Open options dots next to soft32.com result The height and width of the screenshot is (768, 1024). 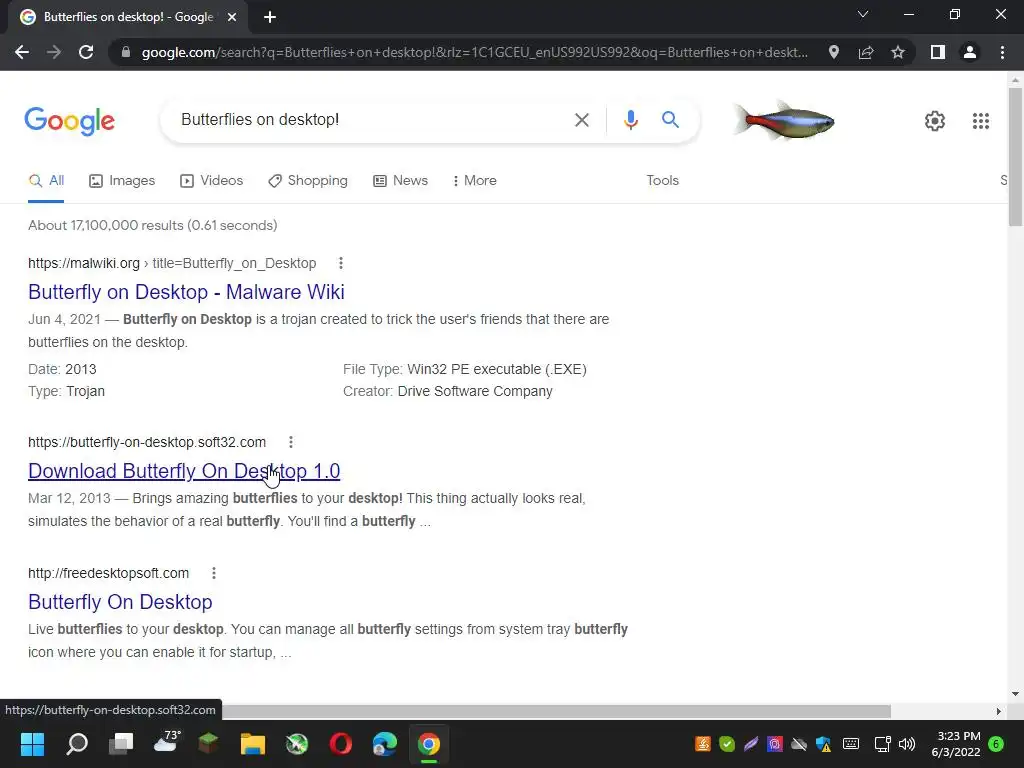pyautogui.click(x=291, y=442)
